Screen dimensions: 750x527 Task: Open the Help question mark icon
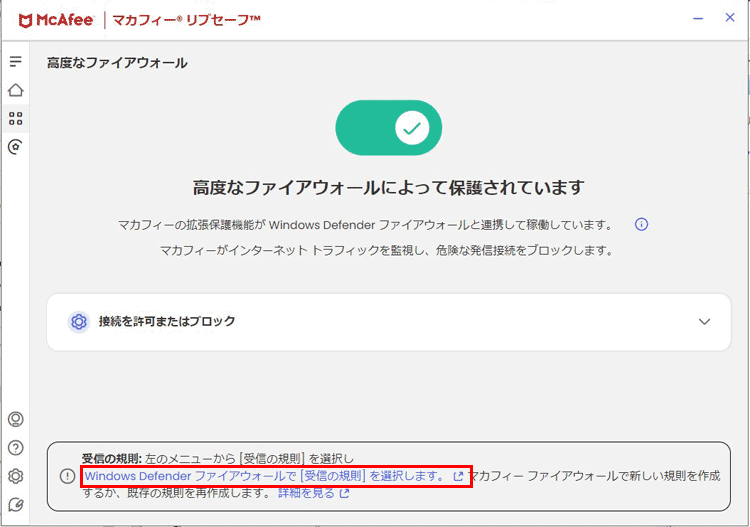click(x=15, y=448)
